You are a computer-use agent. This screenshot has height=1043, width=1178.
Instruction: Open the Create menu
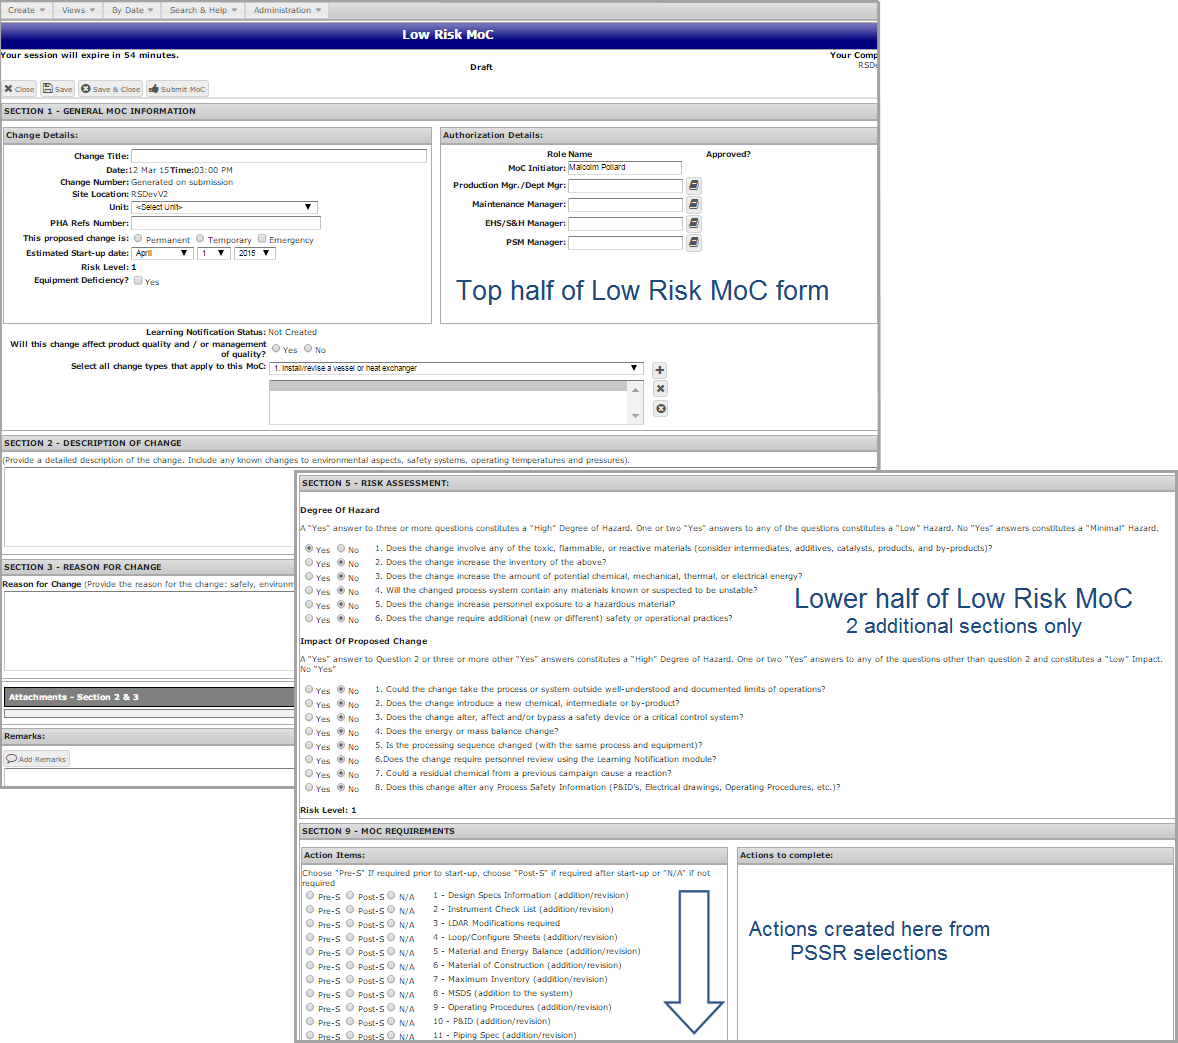(x=26, y=10)
